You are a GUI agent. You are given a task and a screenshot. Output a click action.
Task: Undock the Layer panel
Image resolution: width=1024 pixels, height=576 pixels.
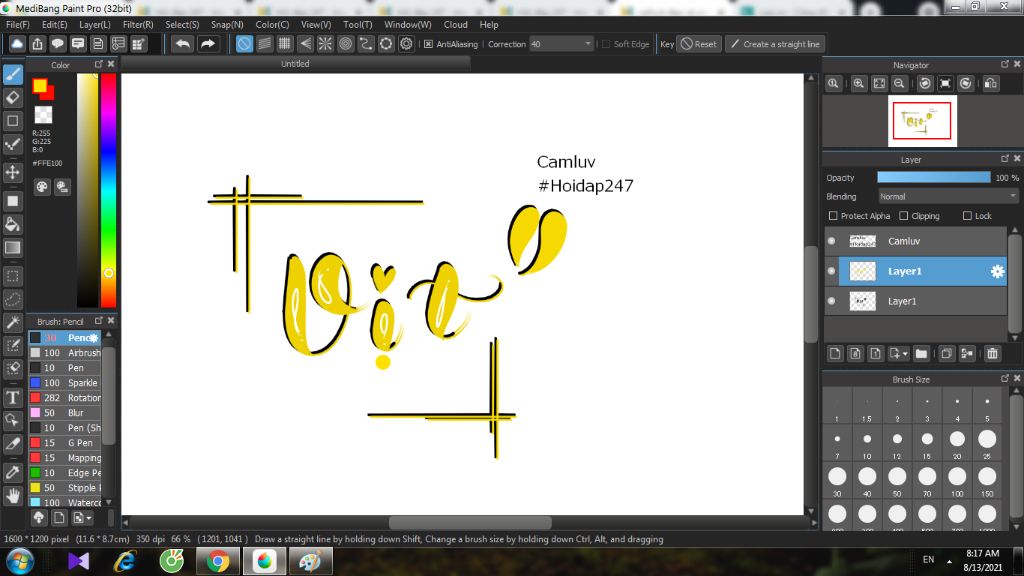[1004, 159]
